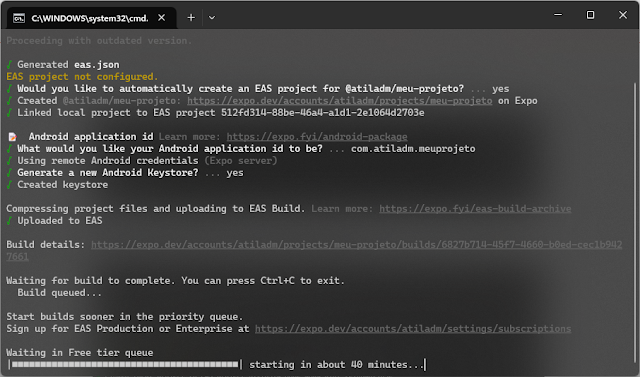Click the Android application id notepad icon
Screen dimensions: 640x377
tap(13, 137)
